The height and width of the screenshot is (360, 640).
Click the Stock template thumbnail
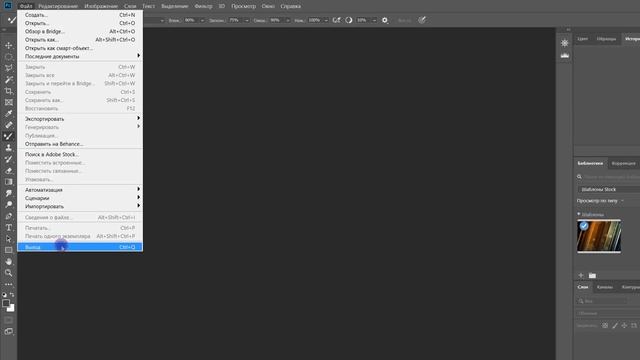(599, 236)
